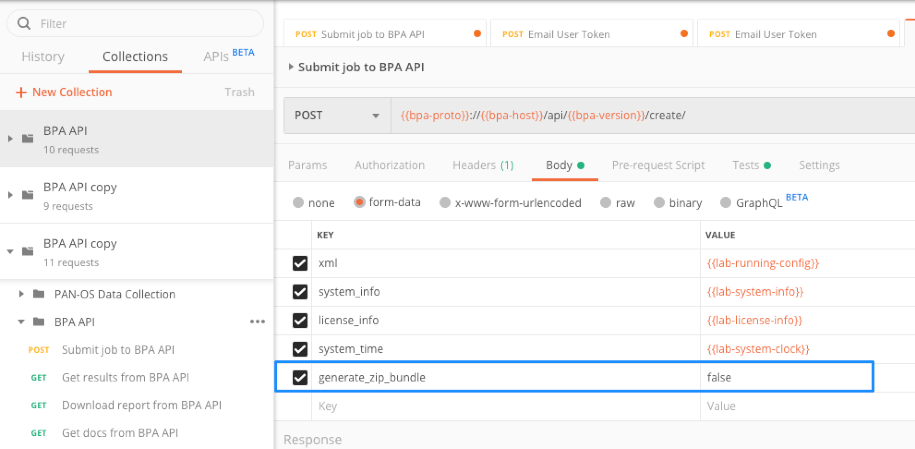Select the raw body type radio button

[605, 202]
